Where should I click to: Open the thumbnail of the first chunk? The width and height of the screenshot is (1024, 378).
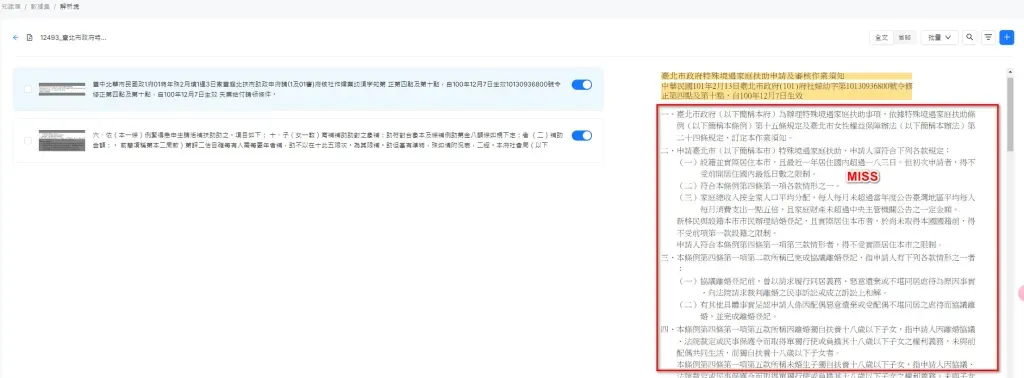point(62,89)
